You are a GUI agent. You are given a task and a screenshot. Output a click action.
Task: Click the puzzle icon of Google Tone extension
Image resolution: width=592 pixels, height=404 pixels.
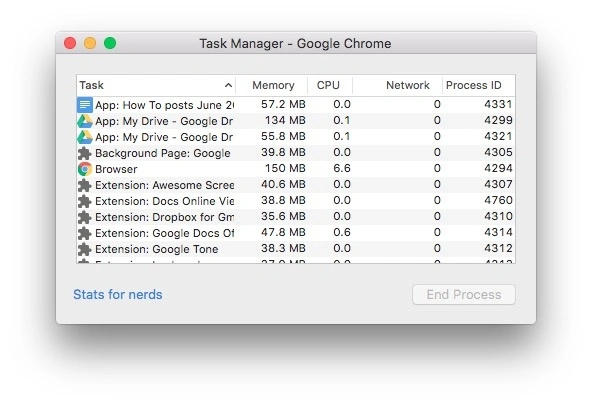click(x=85, y=249)
